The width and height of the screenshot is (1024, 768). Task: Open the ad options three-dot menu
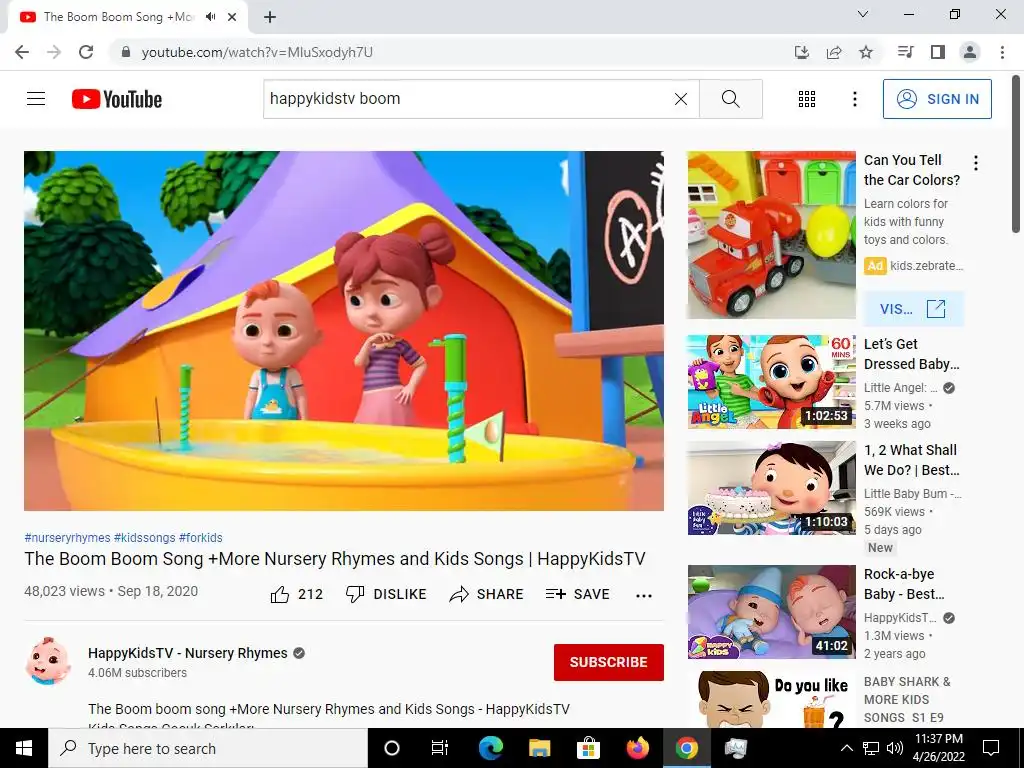coord(976,163)
